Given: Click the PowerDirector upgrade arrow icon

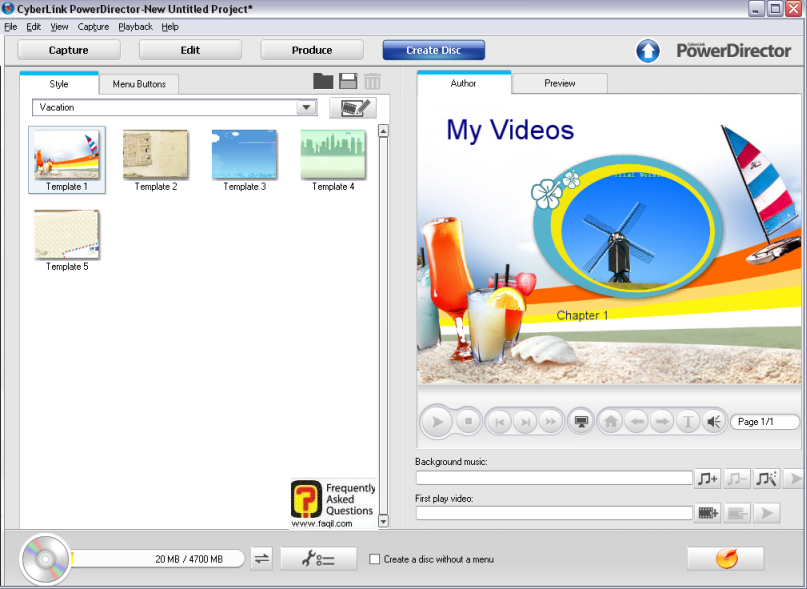Looking at the screenshot, I should coord(648,51).
